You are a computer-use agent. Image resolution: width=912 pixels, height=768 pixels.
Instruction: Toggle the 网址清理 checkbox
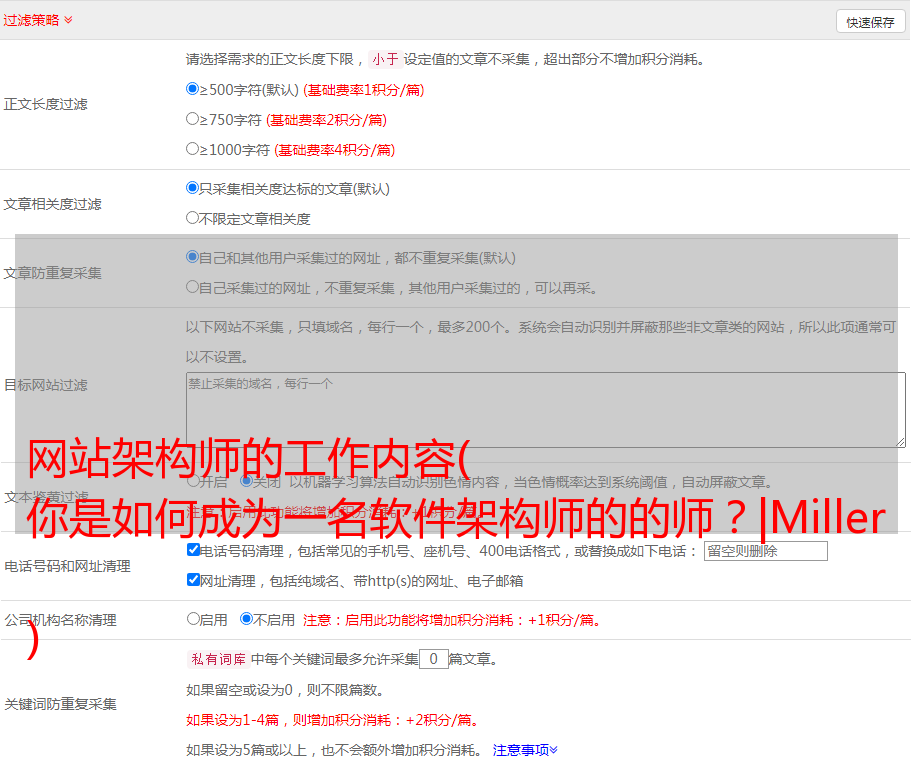pos(193,580)
